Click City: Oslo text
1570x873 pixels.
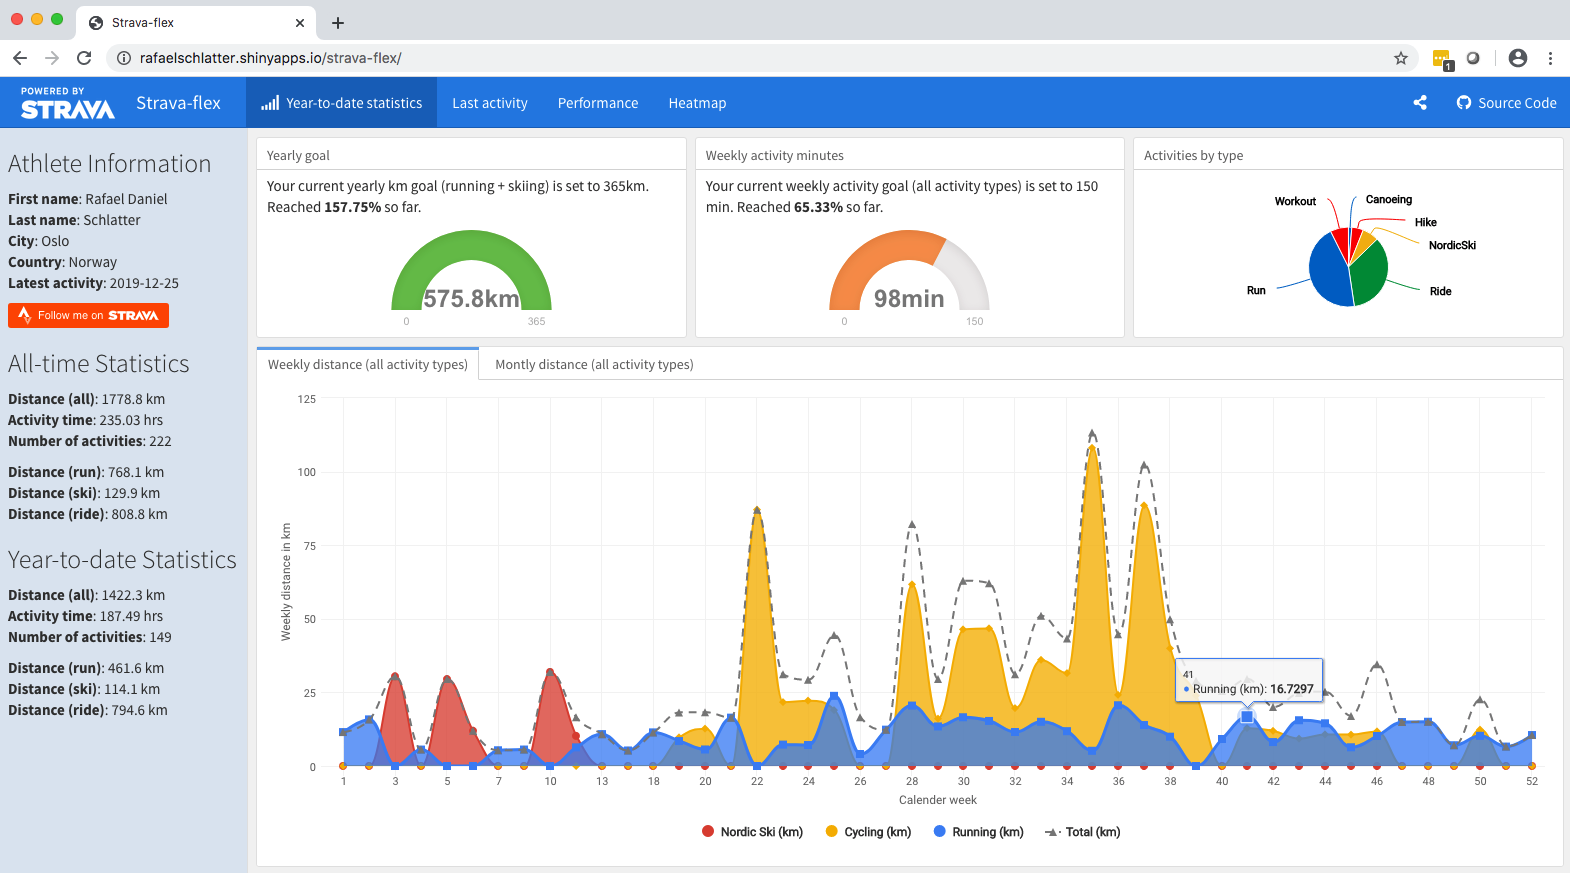[39, 241]
